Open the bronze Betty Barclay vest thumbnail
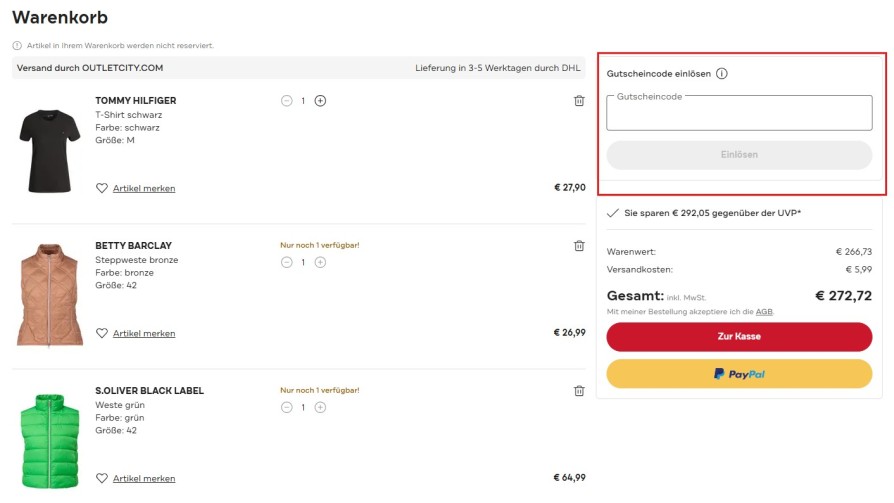 [x=50, y=295]
